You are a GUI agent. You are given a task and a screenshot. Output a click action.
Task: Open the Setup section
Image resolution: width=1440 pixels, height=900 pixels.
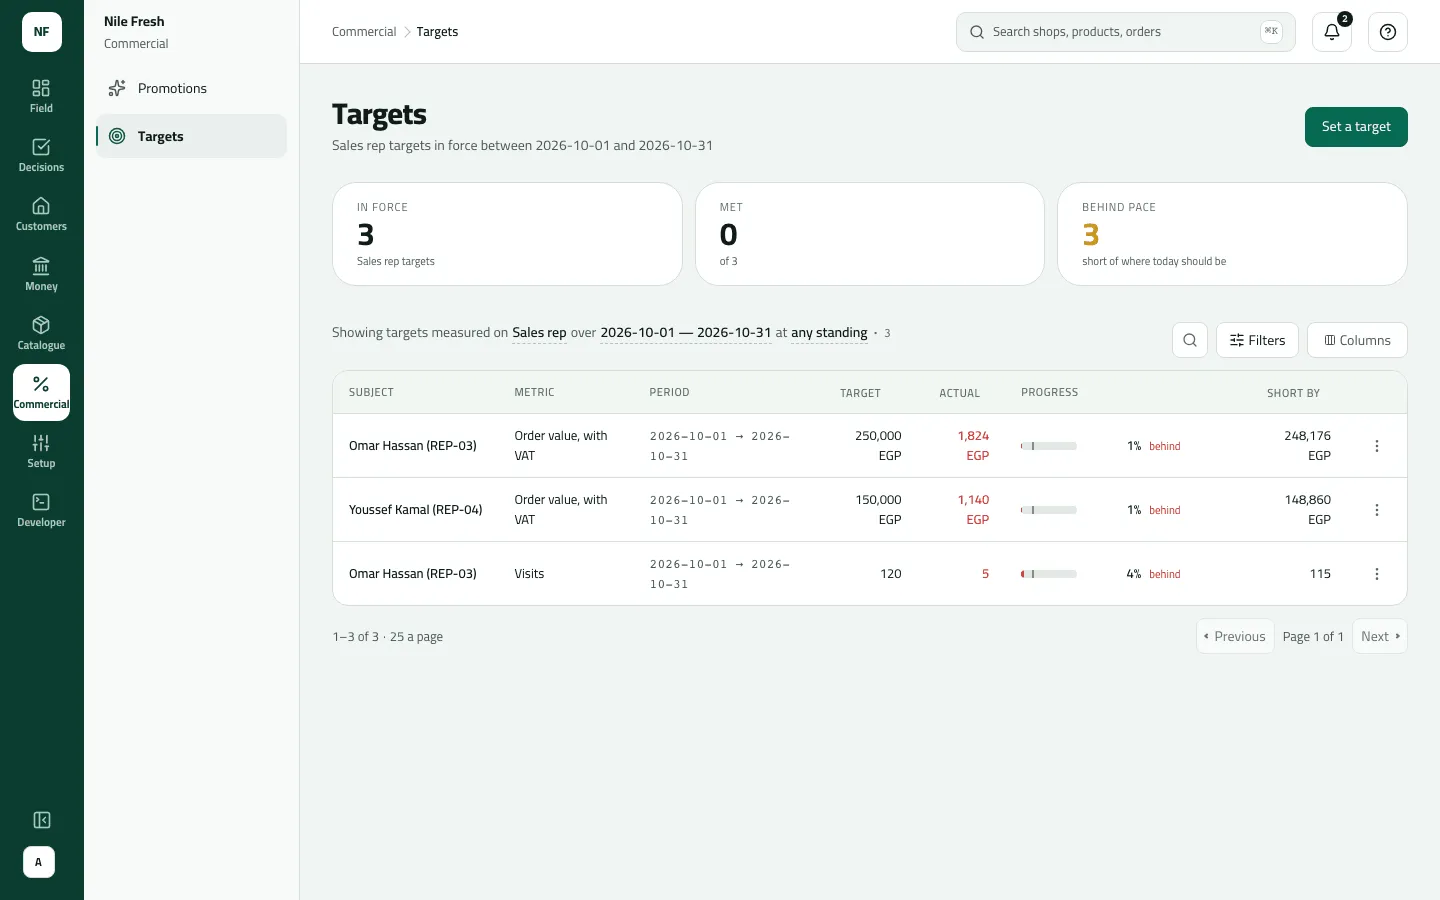click(x=41, y=451)
